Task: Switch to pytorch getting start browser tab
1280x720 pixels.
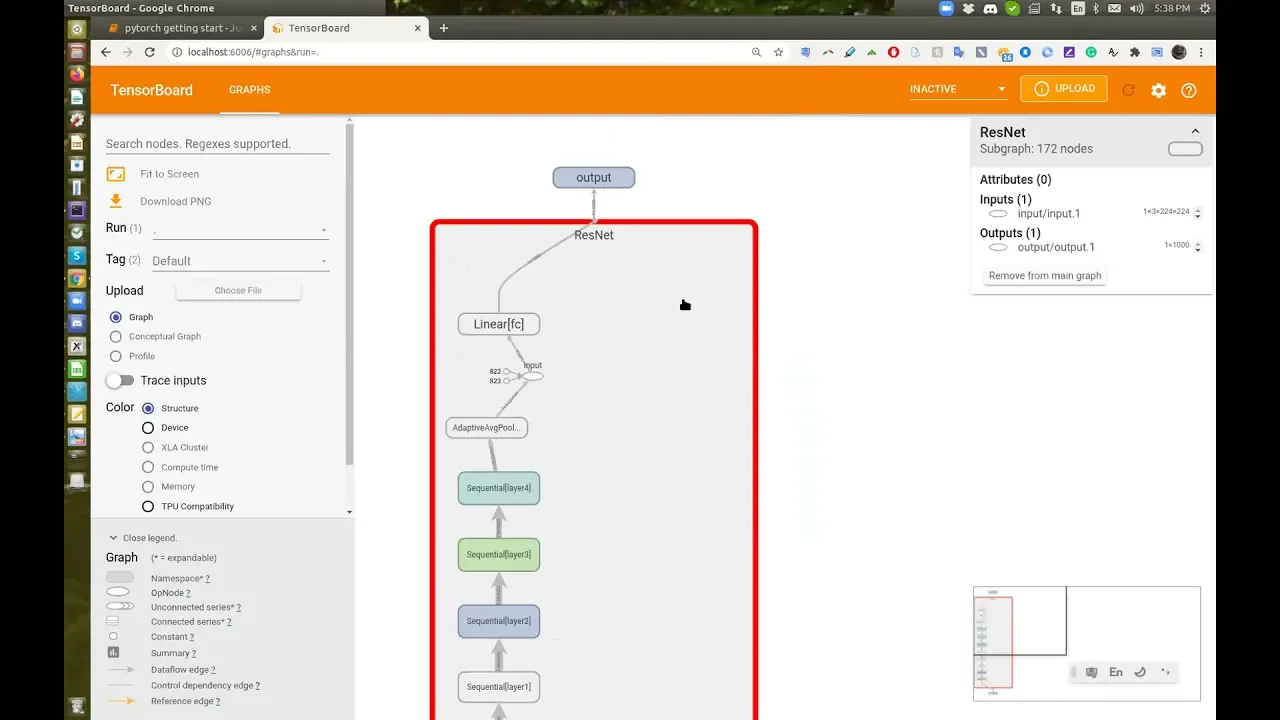Action: point(180,28)
